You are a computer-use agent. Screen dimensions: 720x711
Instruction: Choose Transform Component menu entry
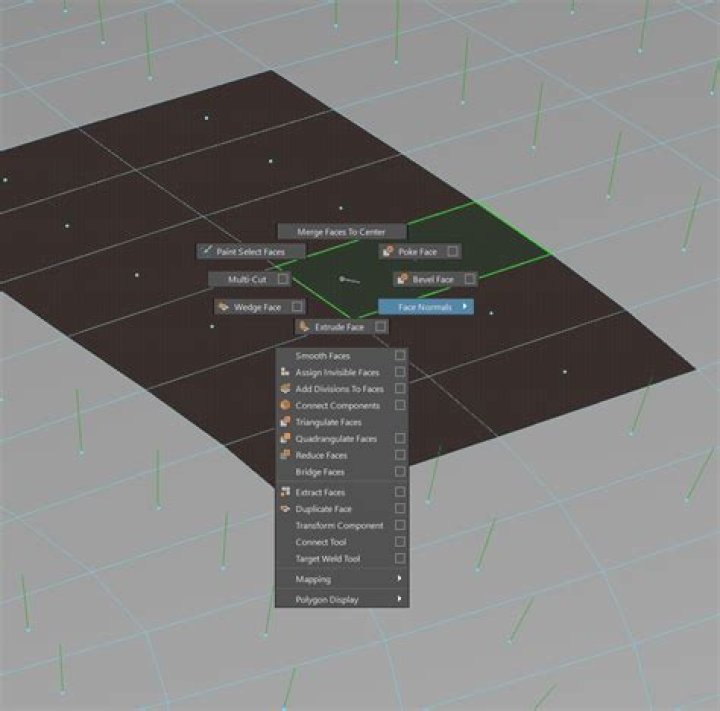click(x=342, y=525)
